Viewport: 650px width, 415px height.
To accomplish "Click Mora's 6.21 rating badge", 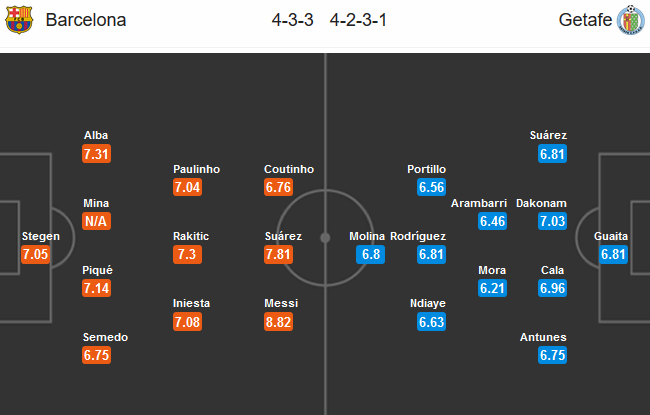I will click(x=492, y=288).
